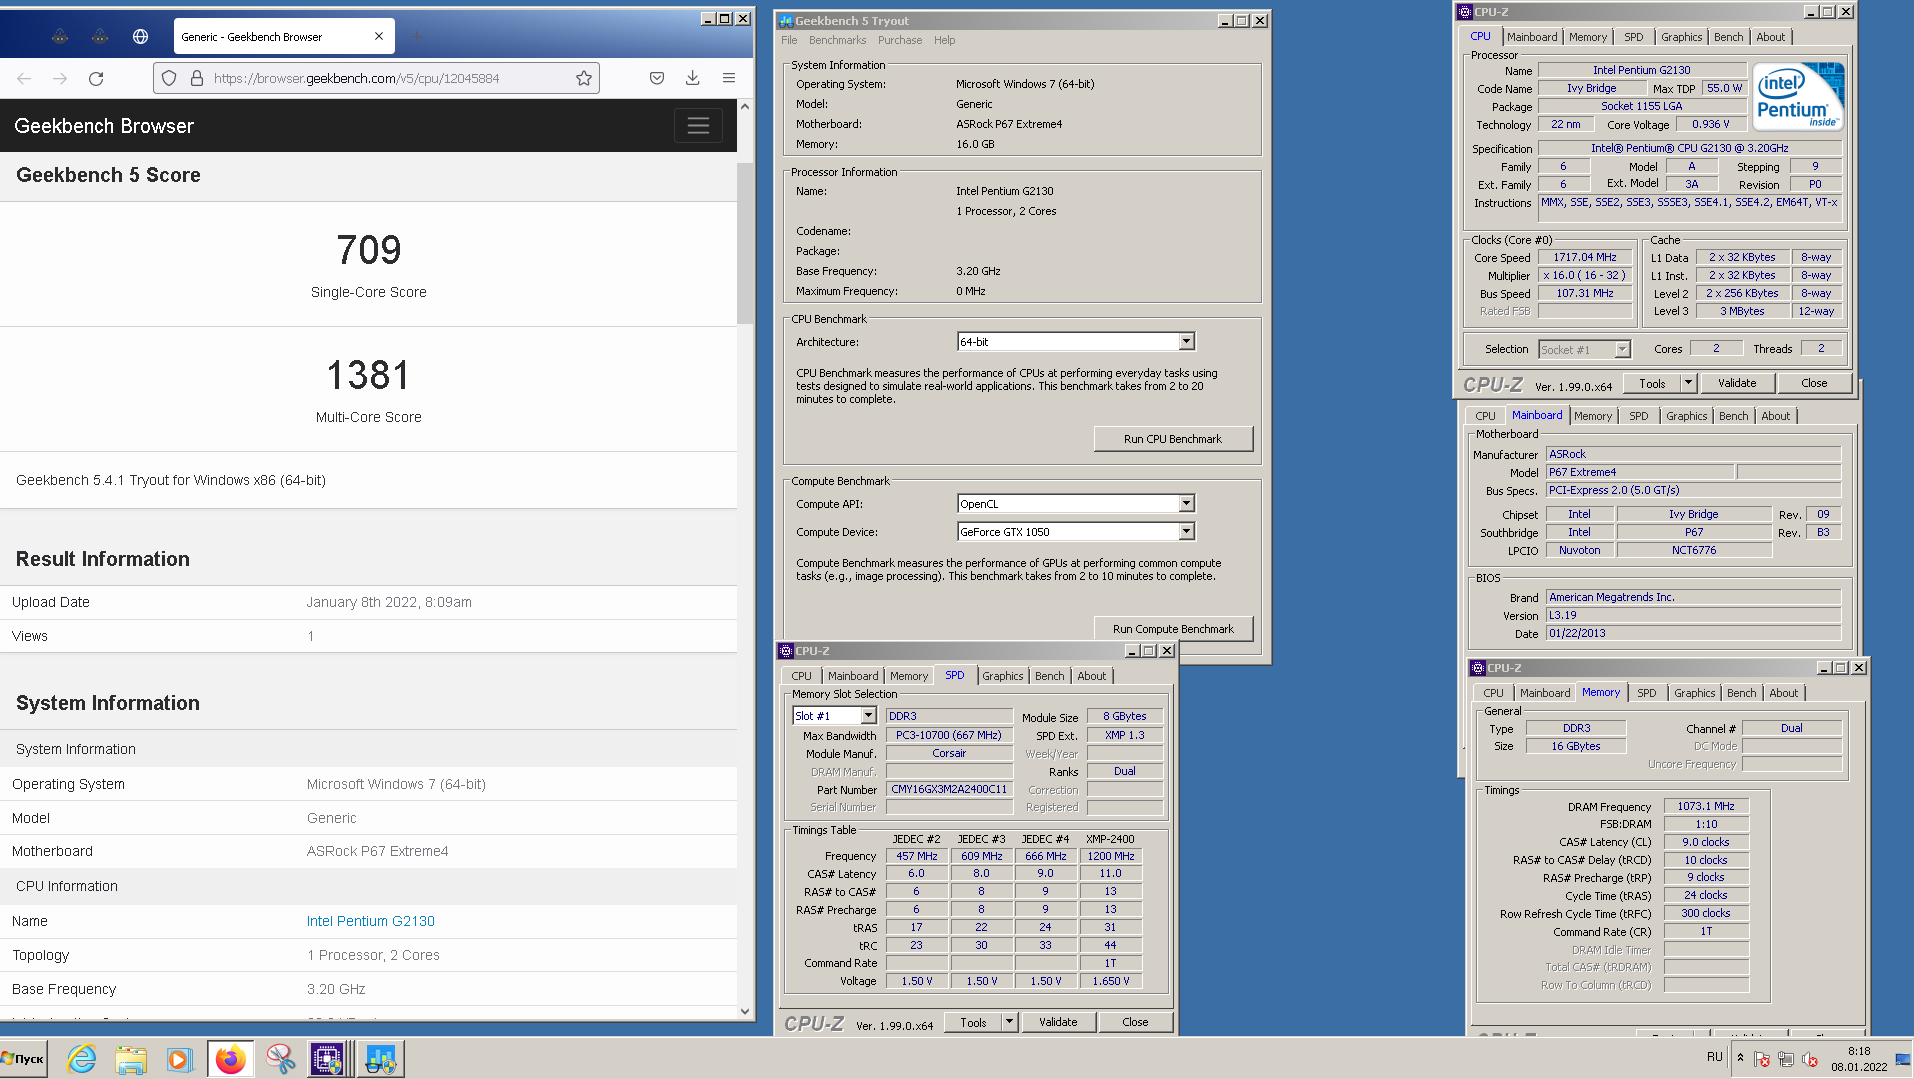Open the Action Center flag tray icon
This screenshot has width=1914, height=1079.
point(1762,1059)
